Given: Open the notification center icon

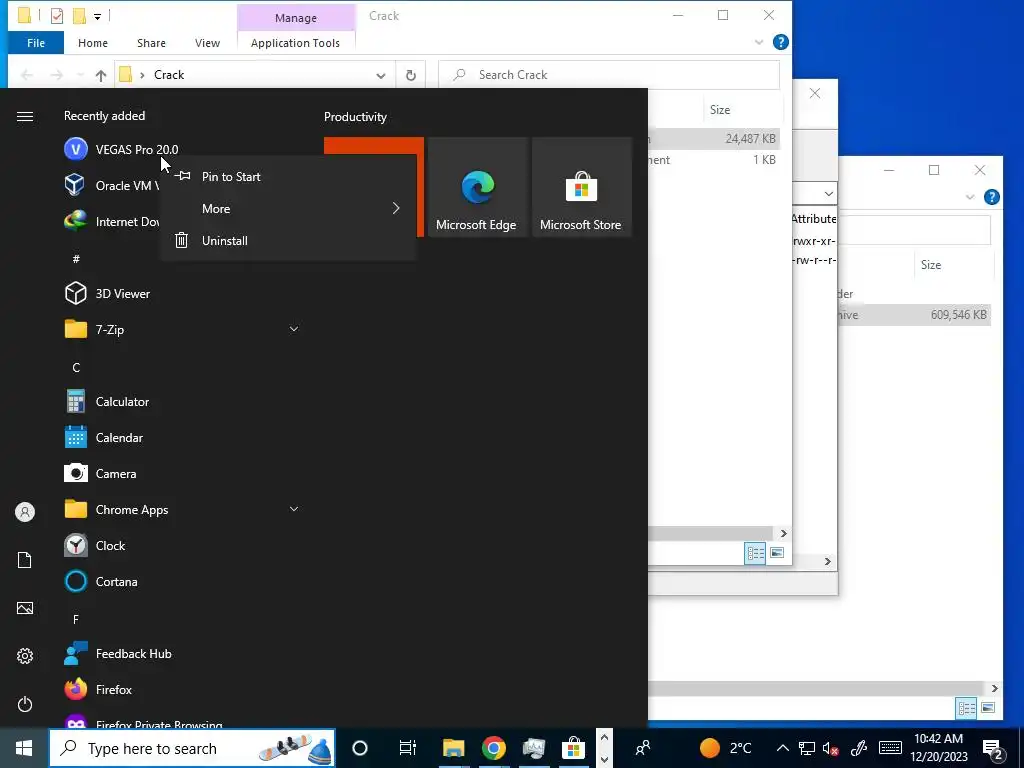Looking at the screenshot, I should click(x=993, y=749).
